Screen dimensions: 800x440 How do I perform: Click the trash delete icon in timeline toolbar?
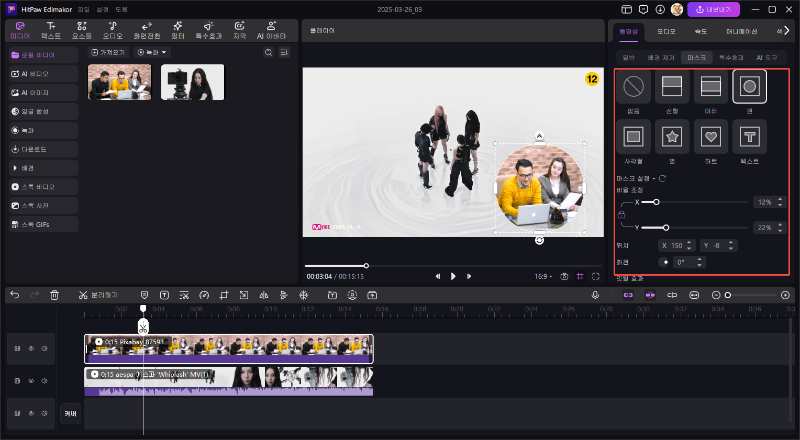(x=55, y=295)
